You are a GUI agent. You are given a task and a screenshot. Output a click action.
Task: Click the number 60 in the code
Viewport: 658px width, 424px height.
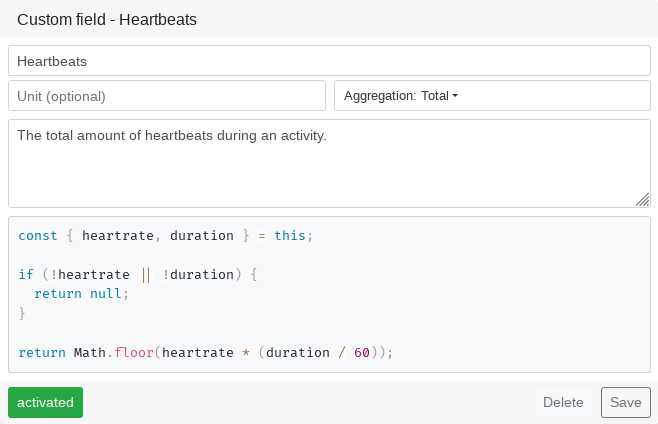click(x=362, y=352)
